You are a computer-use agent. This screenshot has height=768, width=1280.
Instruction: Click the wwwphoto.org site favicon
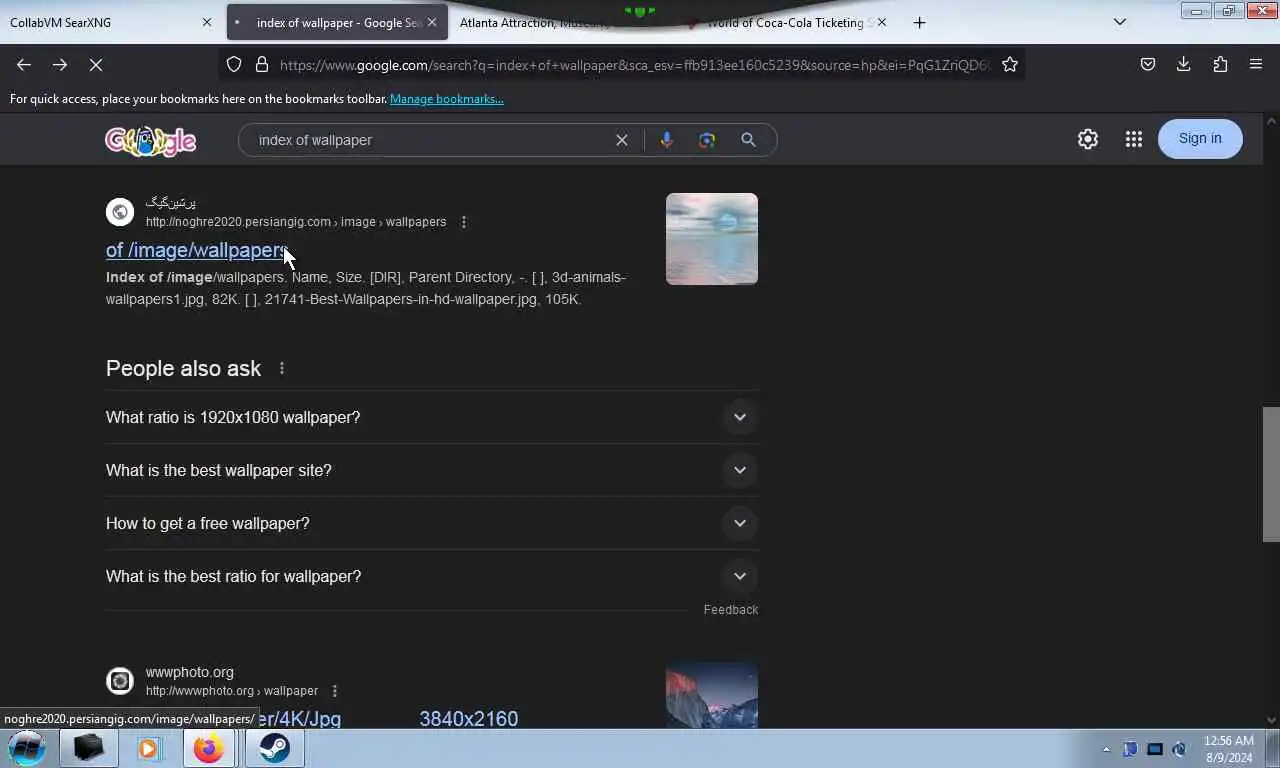pyautogui.click(x=120, y=681)
